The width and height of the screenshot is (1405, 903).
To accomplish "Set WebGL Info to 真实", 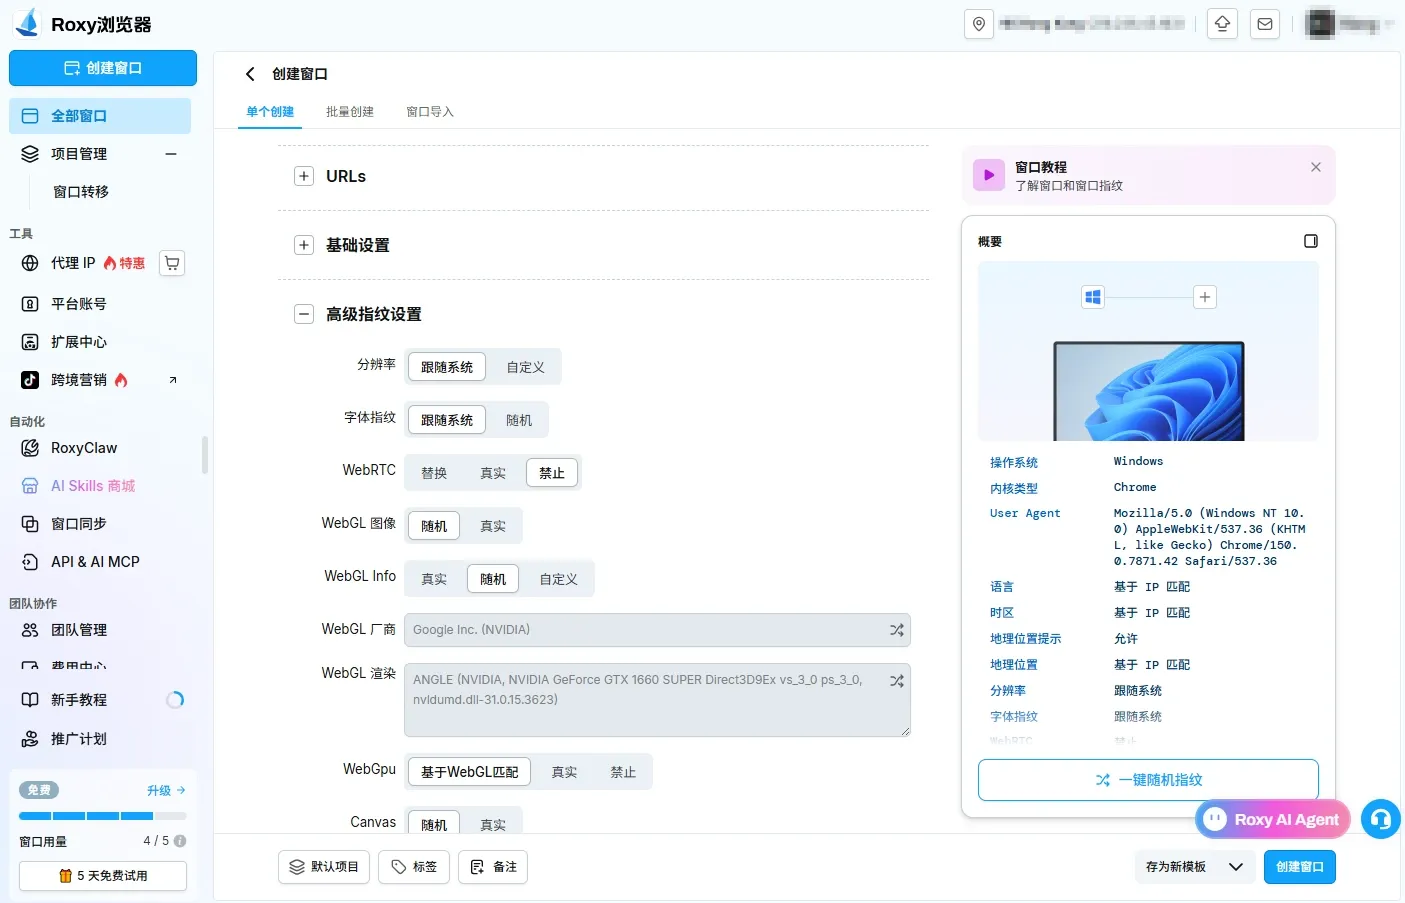I will coord(434,579).
